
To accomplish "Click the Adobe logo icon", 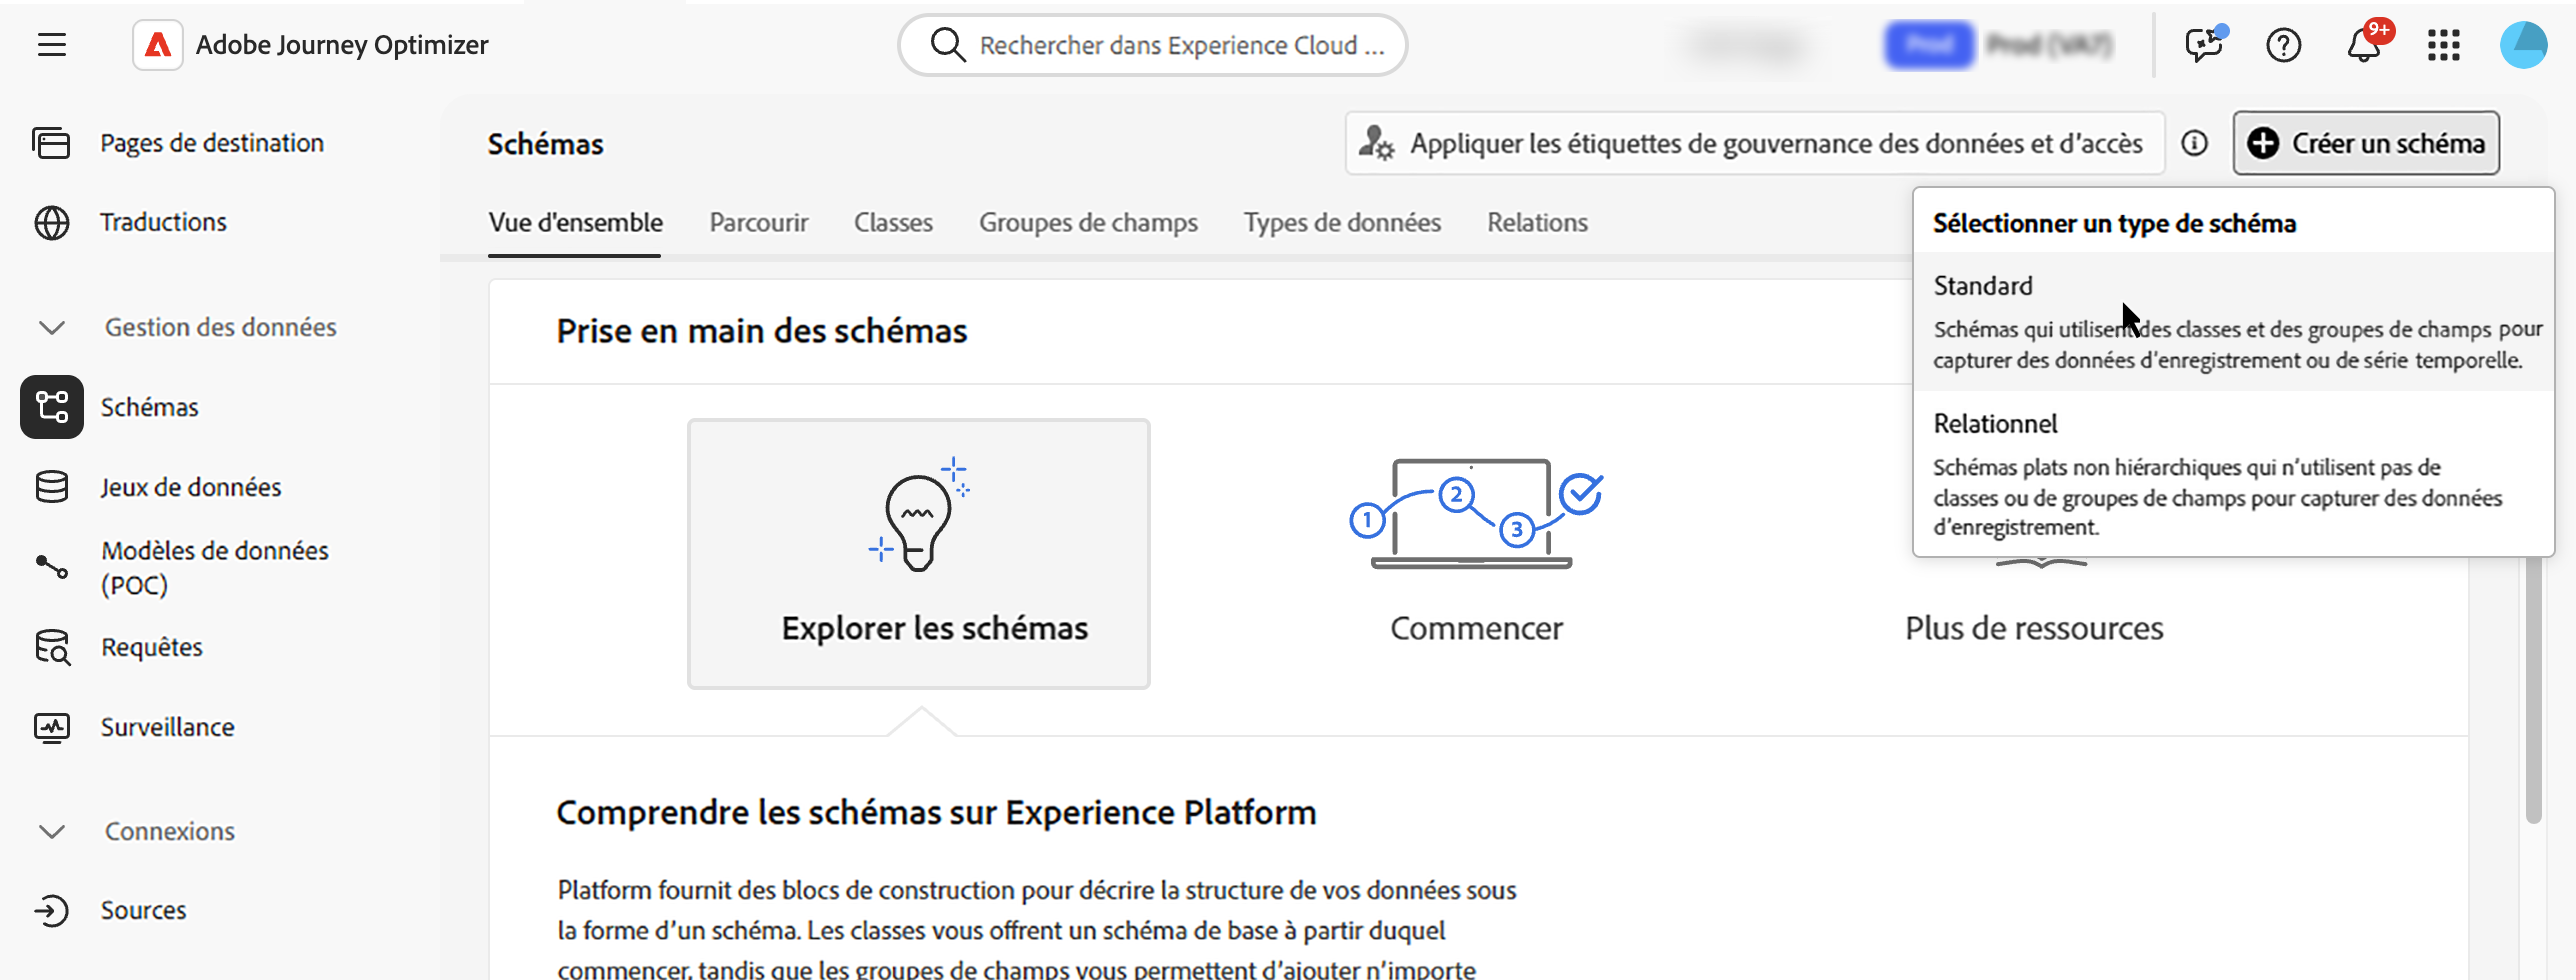I will [x=158, y=45].
